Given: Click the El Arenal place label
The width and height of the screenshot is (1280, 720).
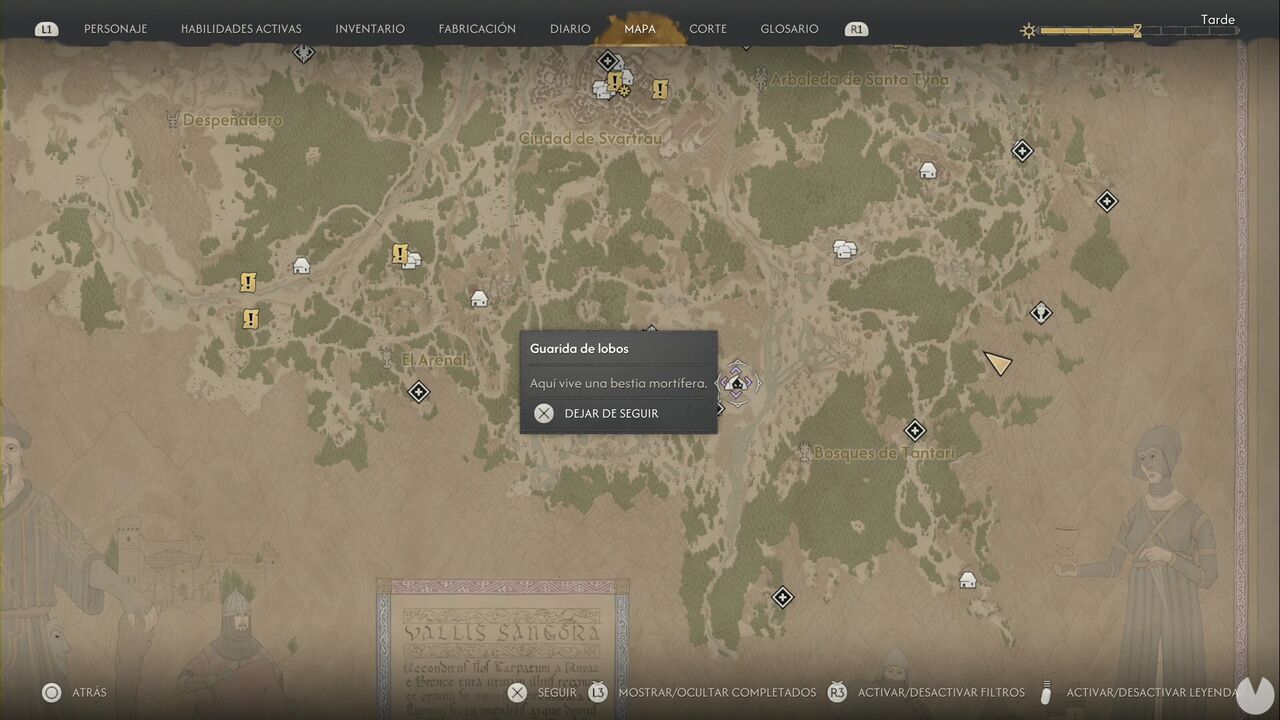Looking at the screenshot, I should [x=434, y=359].
